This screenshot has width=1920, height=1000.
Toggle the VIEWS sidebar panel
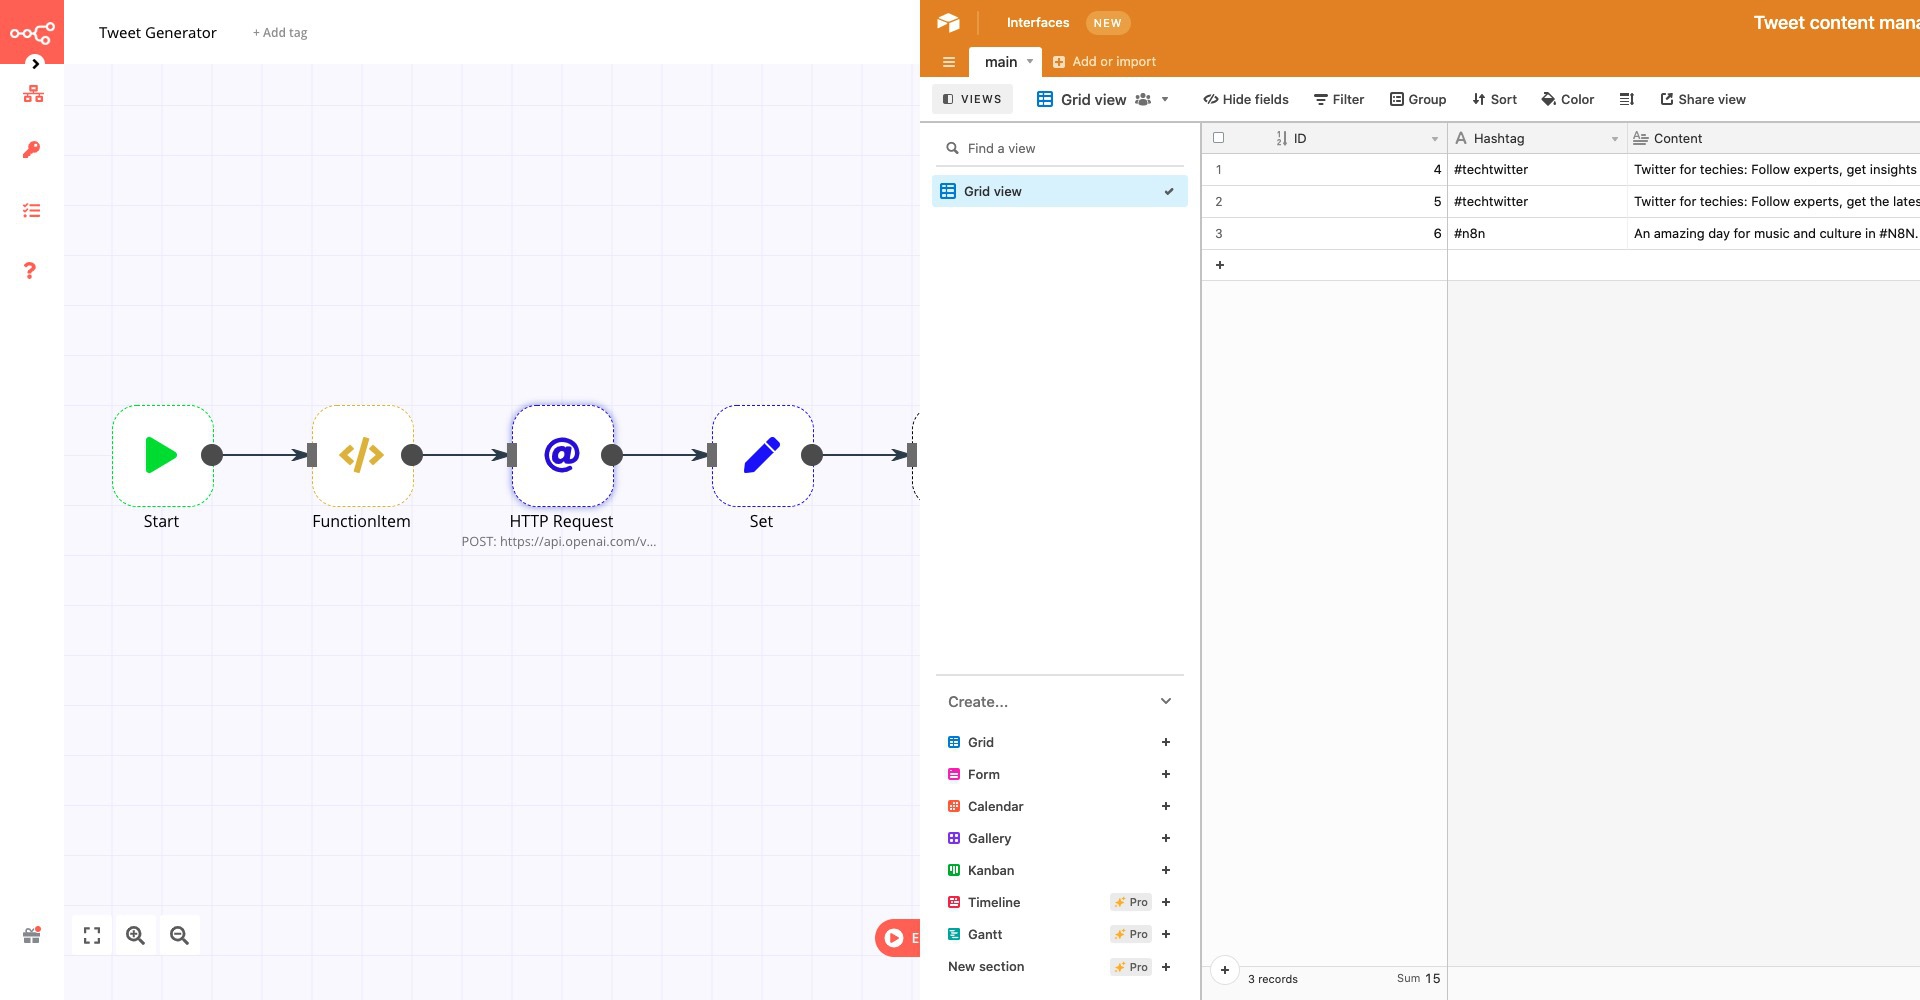972,99
